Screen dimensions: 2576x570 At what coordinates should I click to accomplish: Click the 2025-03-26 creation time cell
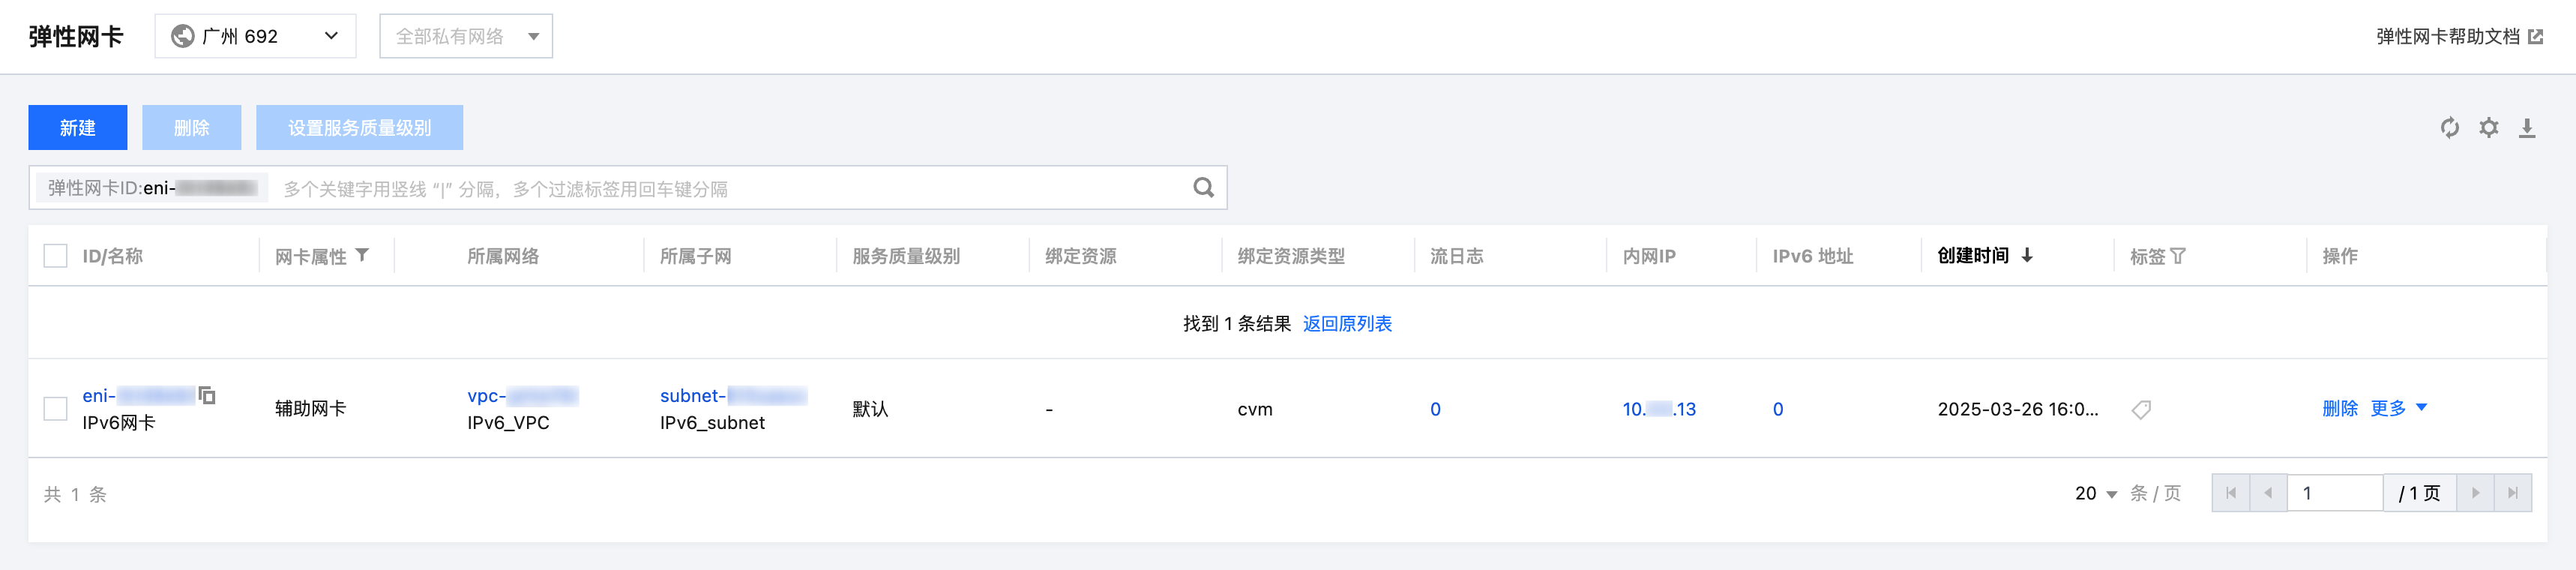(x=2018, y=409)
